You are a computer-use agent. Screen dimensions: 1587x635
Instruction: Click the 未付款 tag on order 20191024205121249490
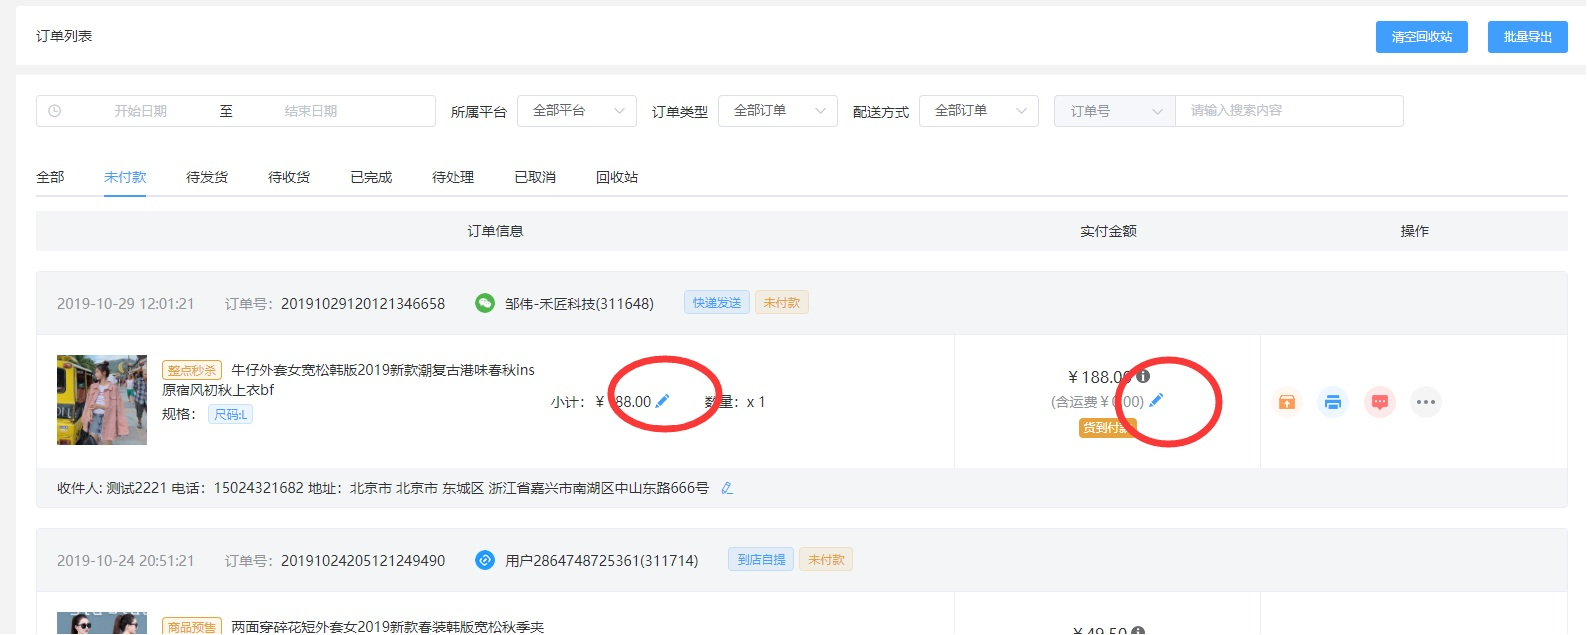[826, 560]
